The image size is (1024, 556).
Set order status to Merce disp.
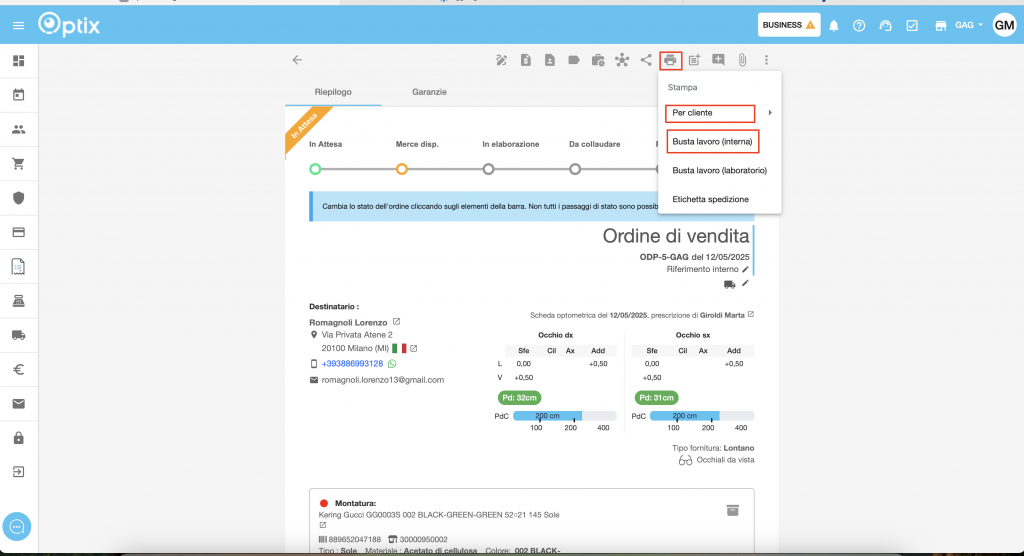402,169
